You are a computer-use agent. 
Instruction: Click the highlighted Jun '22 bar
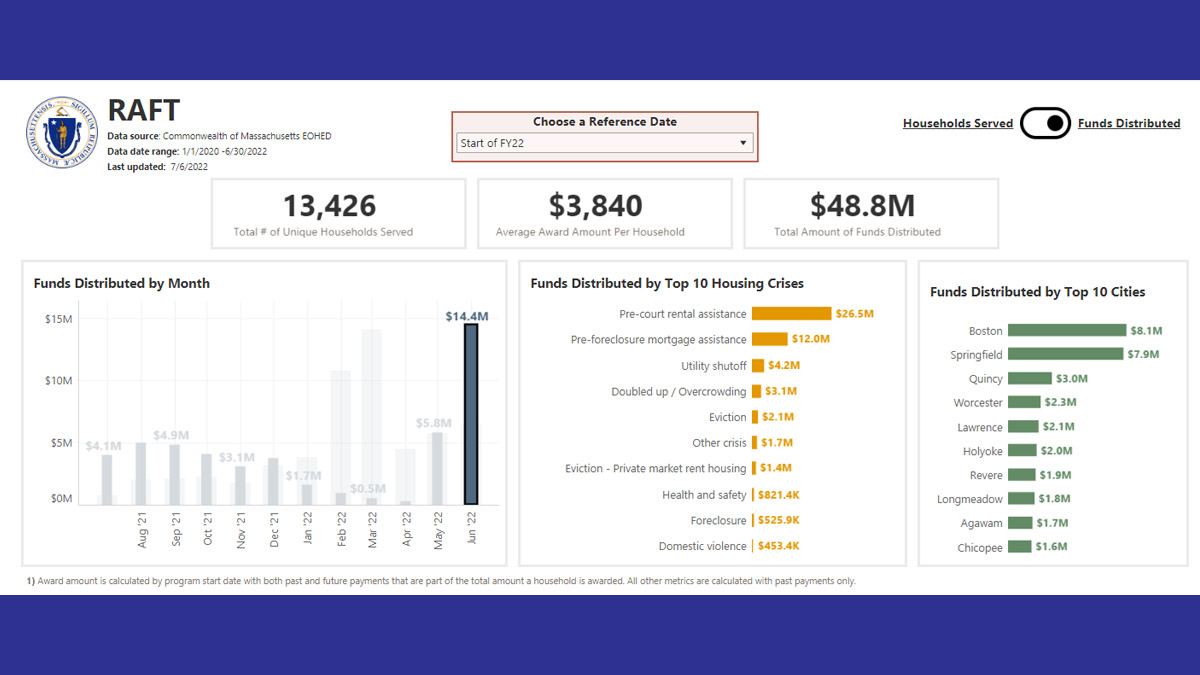470,414
